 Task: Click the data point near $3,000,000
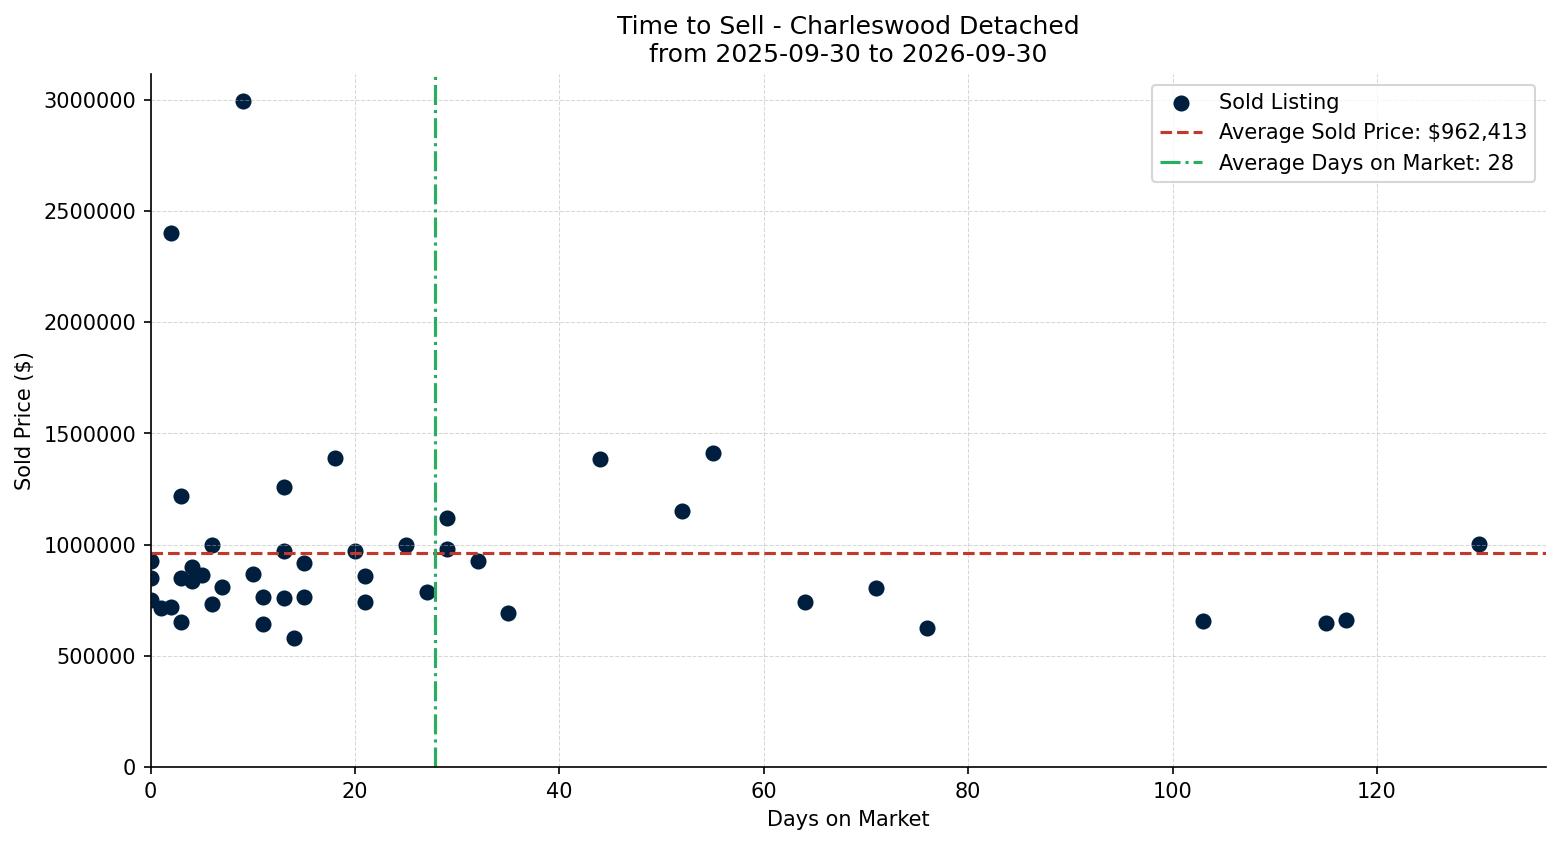point(243,101)
